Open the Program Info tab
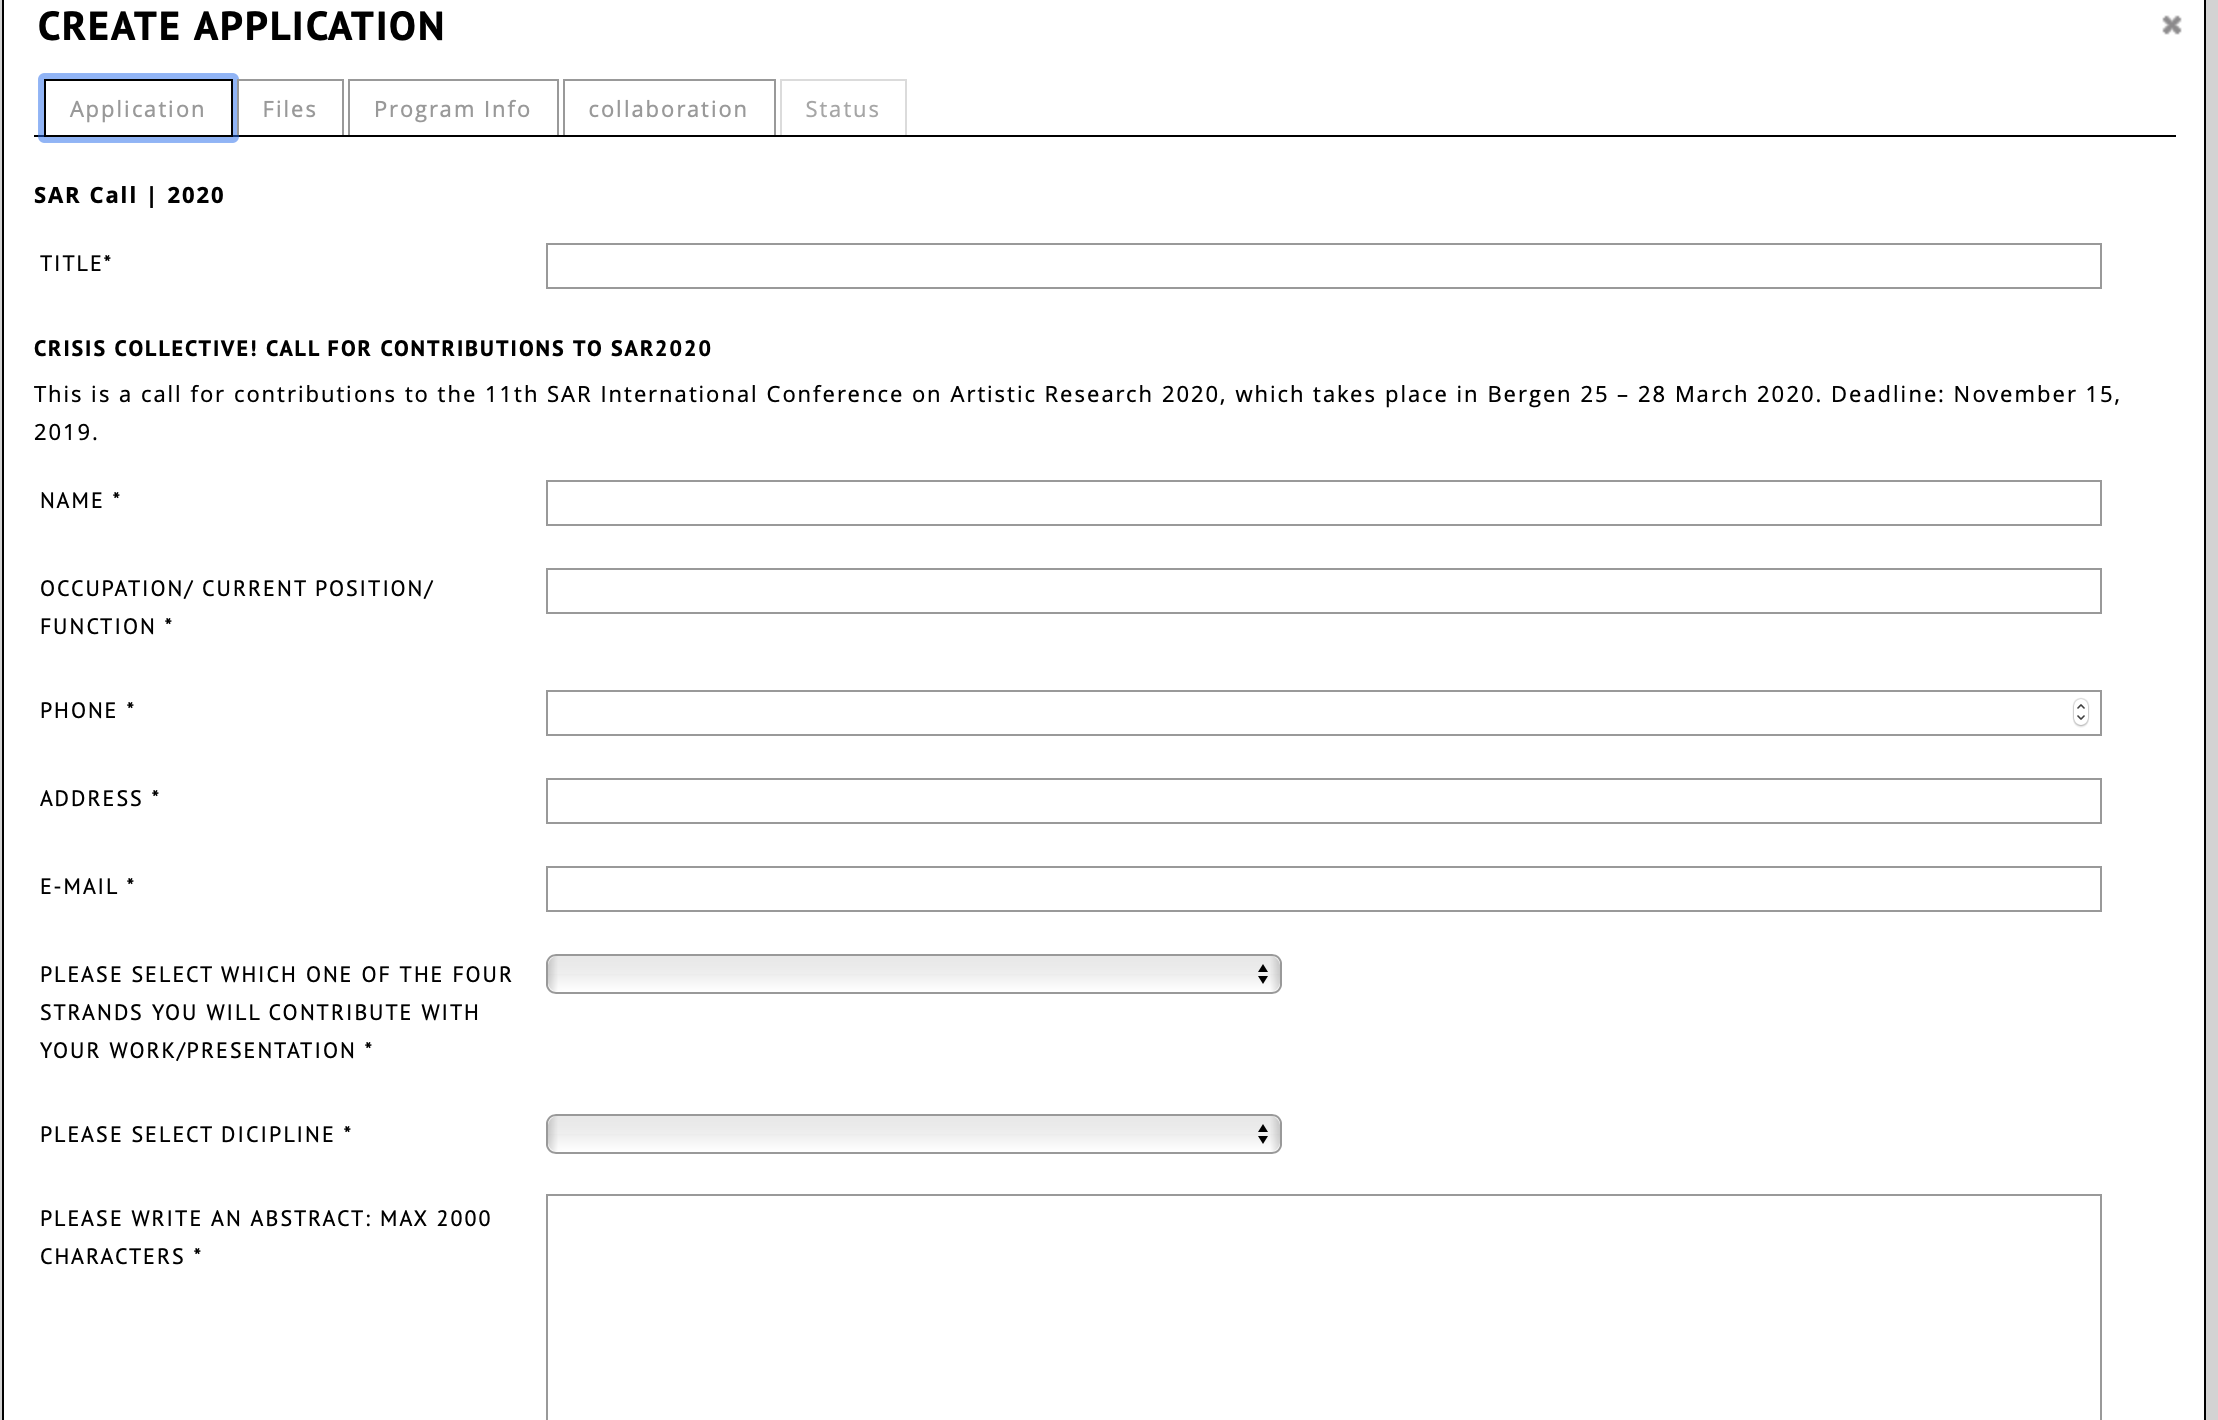2218x1420 pixels. click(452, 108)
